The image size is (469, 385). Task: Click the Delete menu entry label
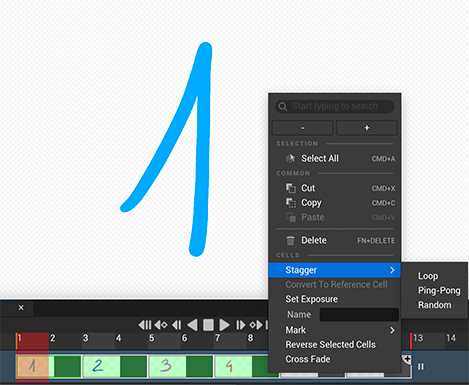(314, 240)
